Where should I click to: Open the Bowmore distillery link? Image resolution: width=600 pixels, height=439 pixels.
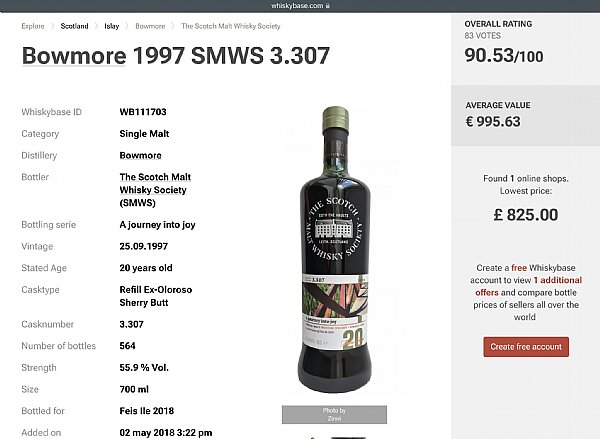[140, 155]
